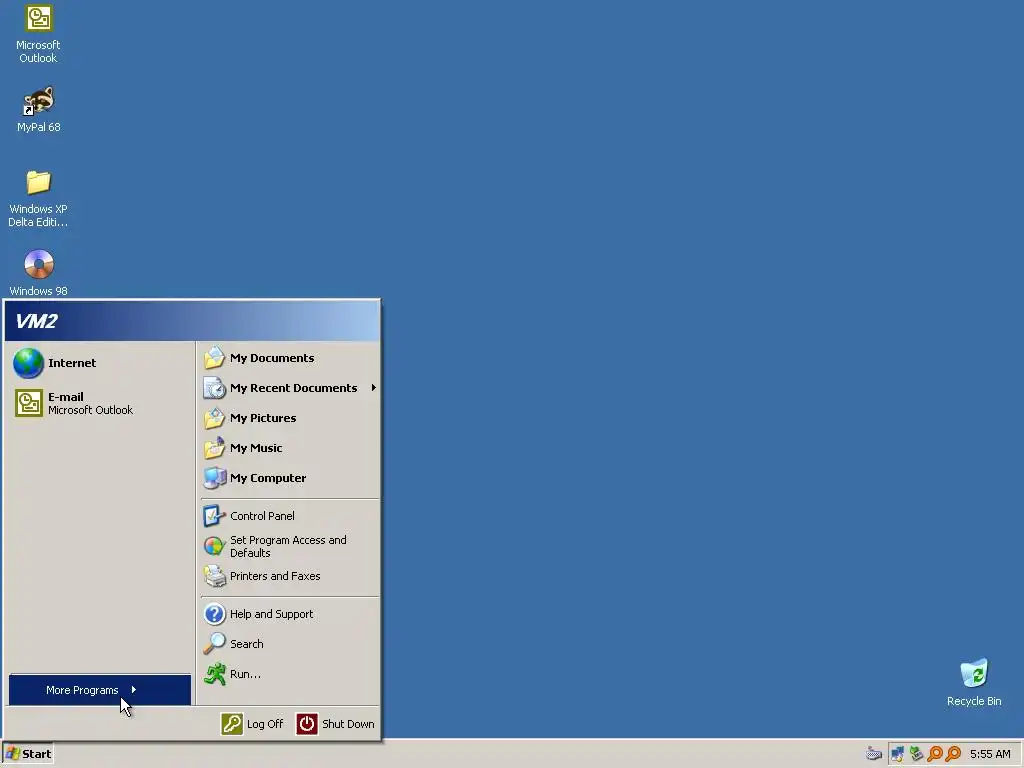The height and width of the screenshot is (768, 1024).
Task: Open Set Program Access and Defaults
Action: 290,546
